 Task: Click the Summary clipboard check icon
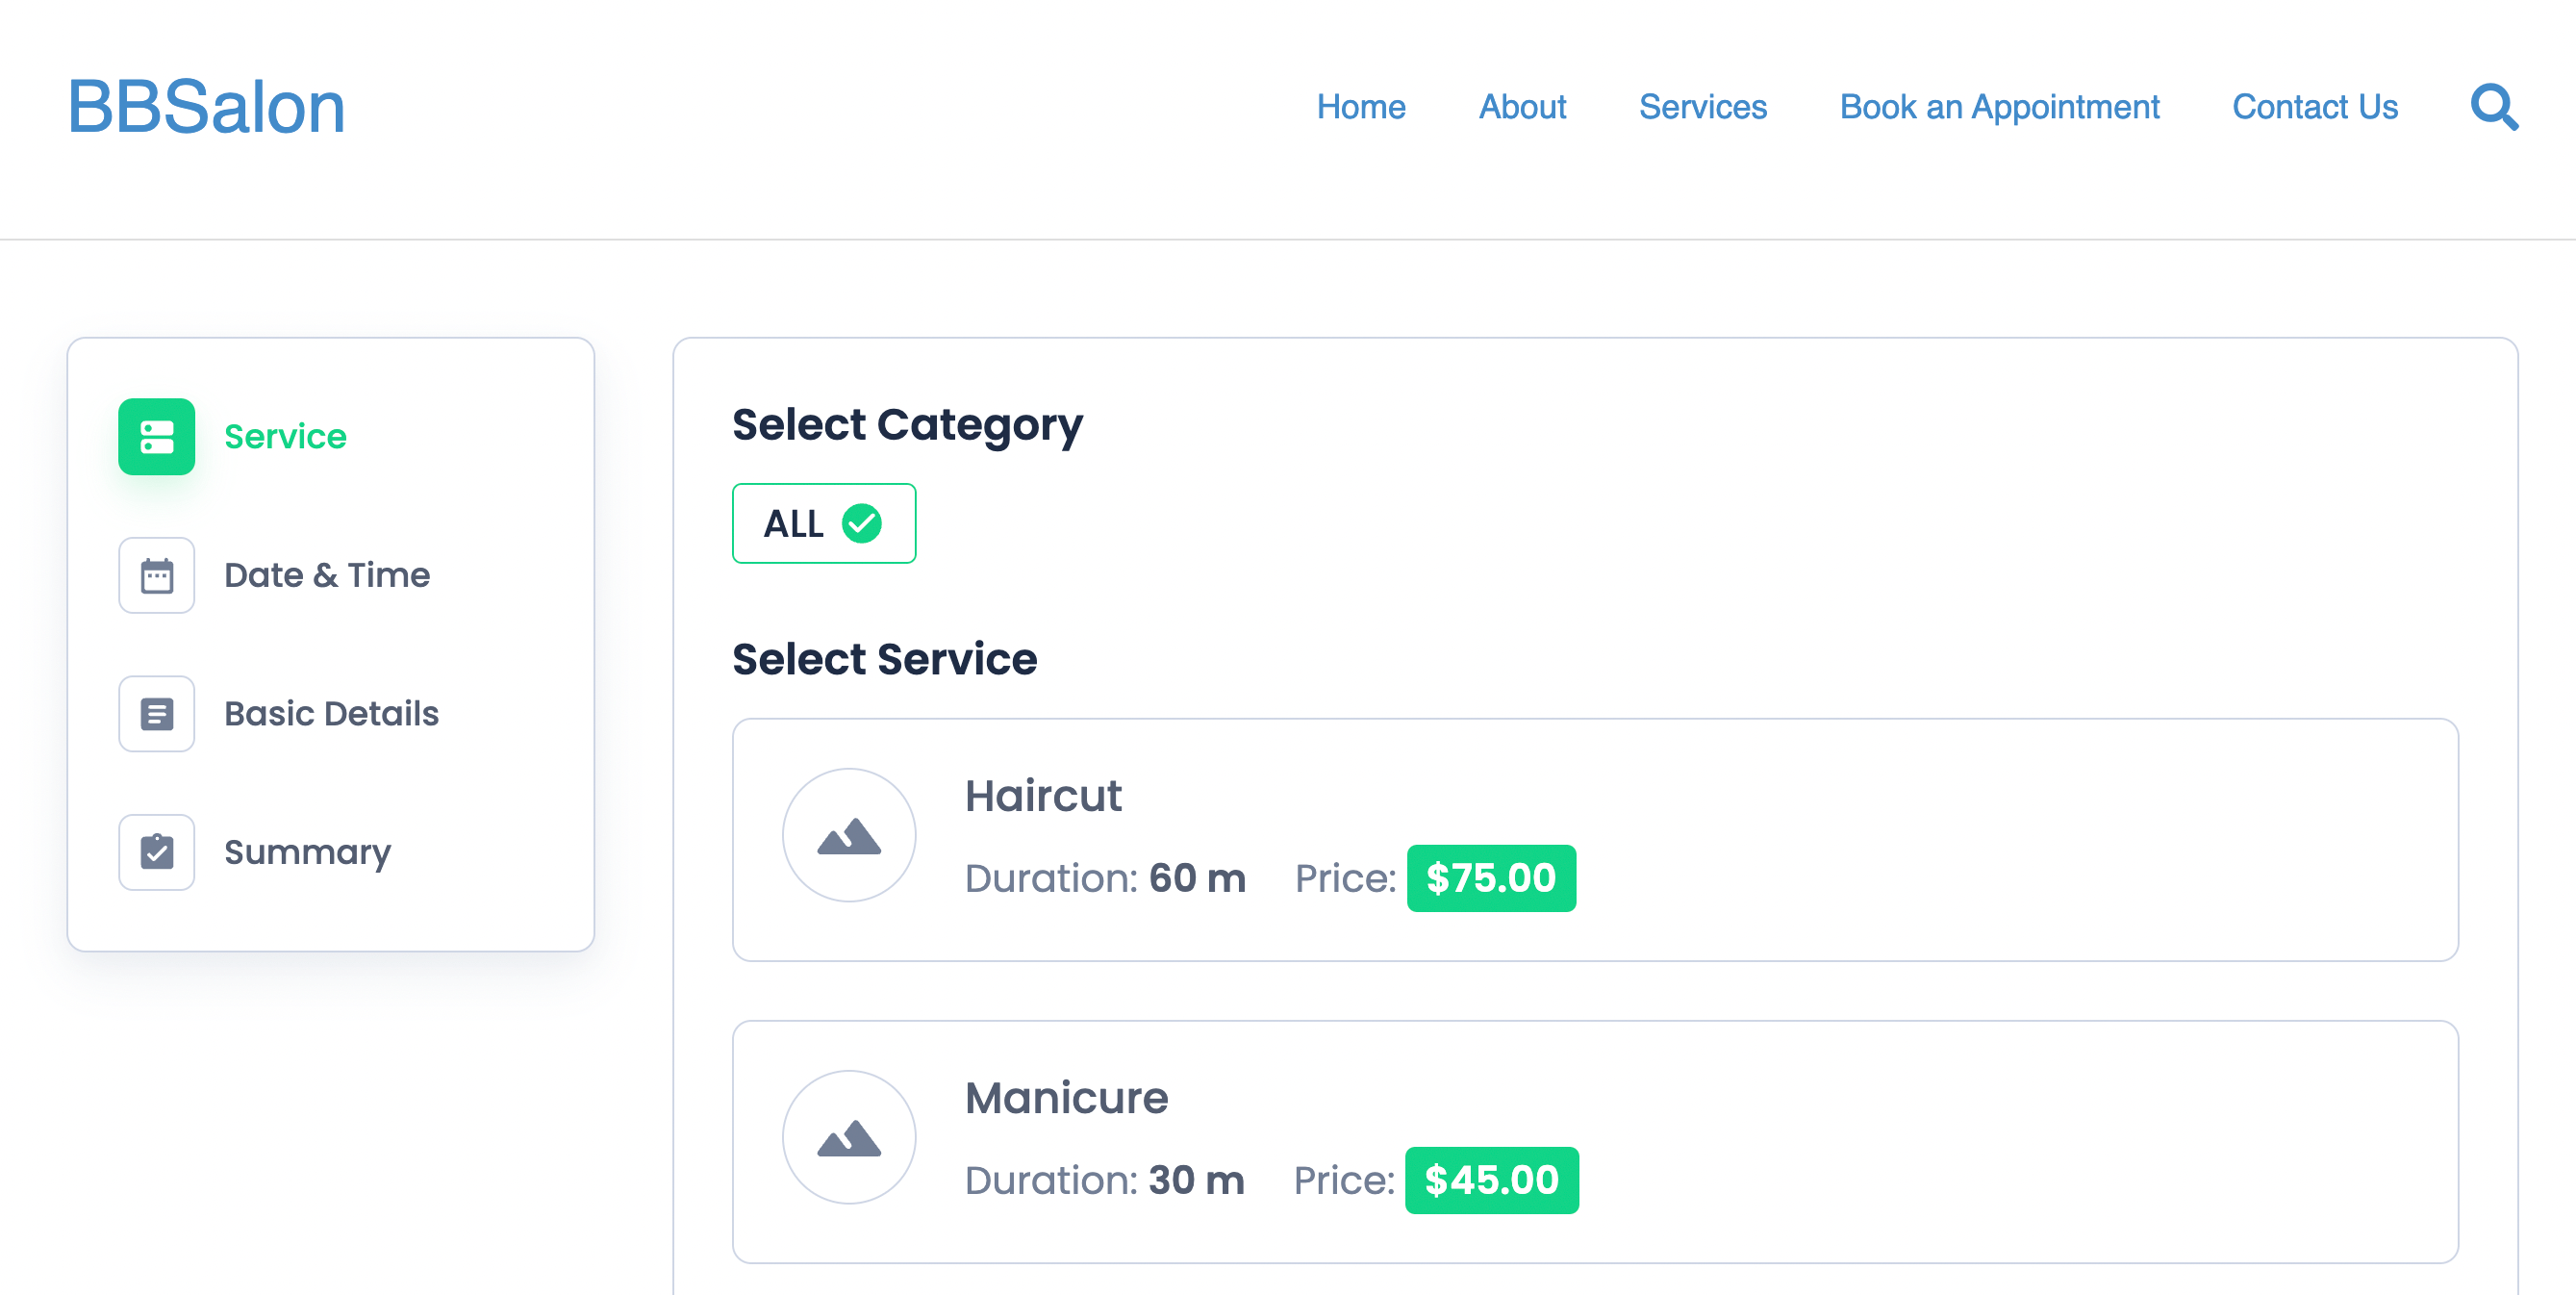pos(157,852)
